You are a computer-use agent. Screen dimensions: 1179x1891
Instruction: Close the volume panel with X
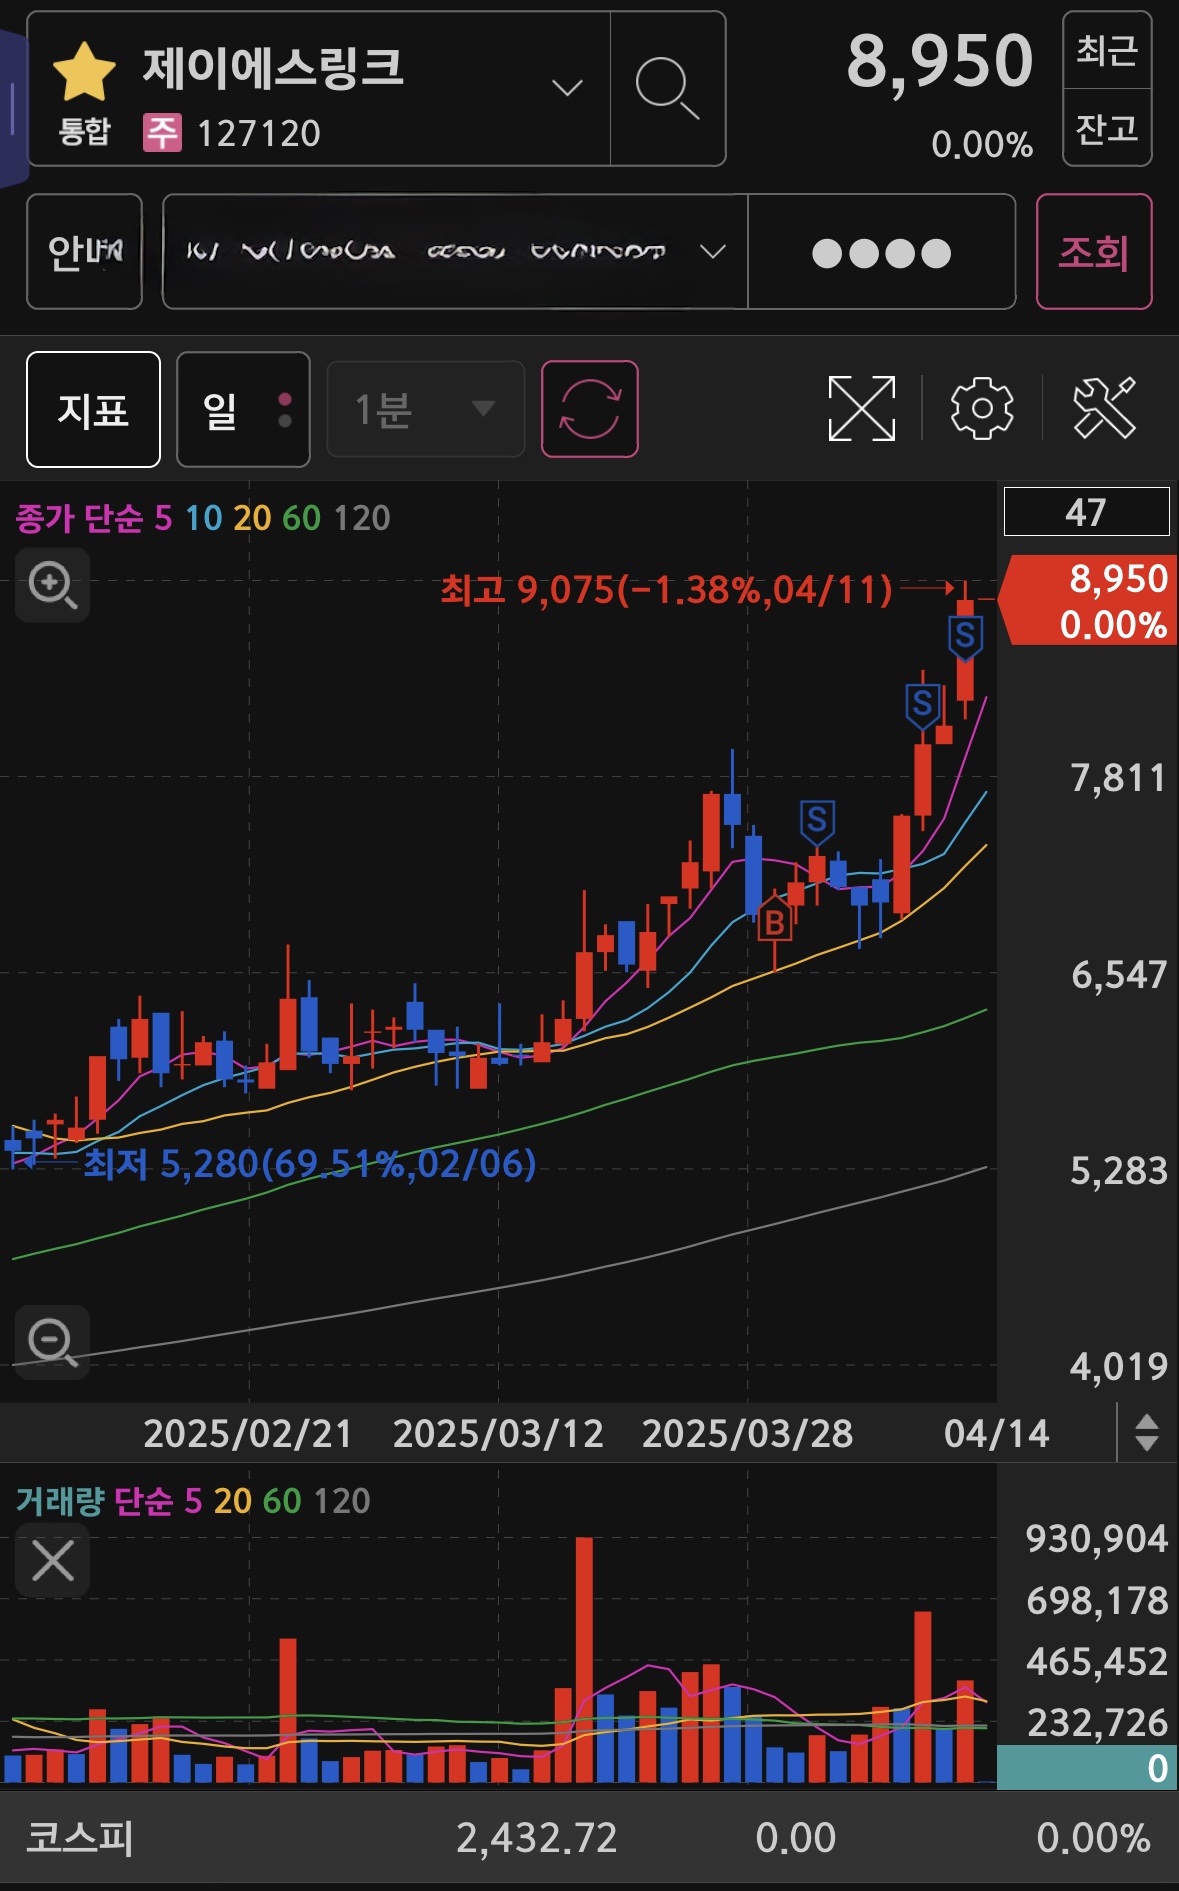(x=53, y=1560)
